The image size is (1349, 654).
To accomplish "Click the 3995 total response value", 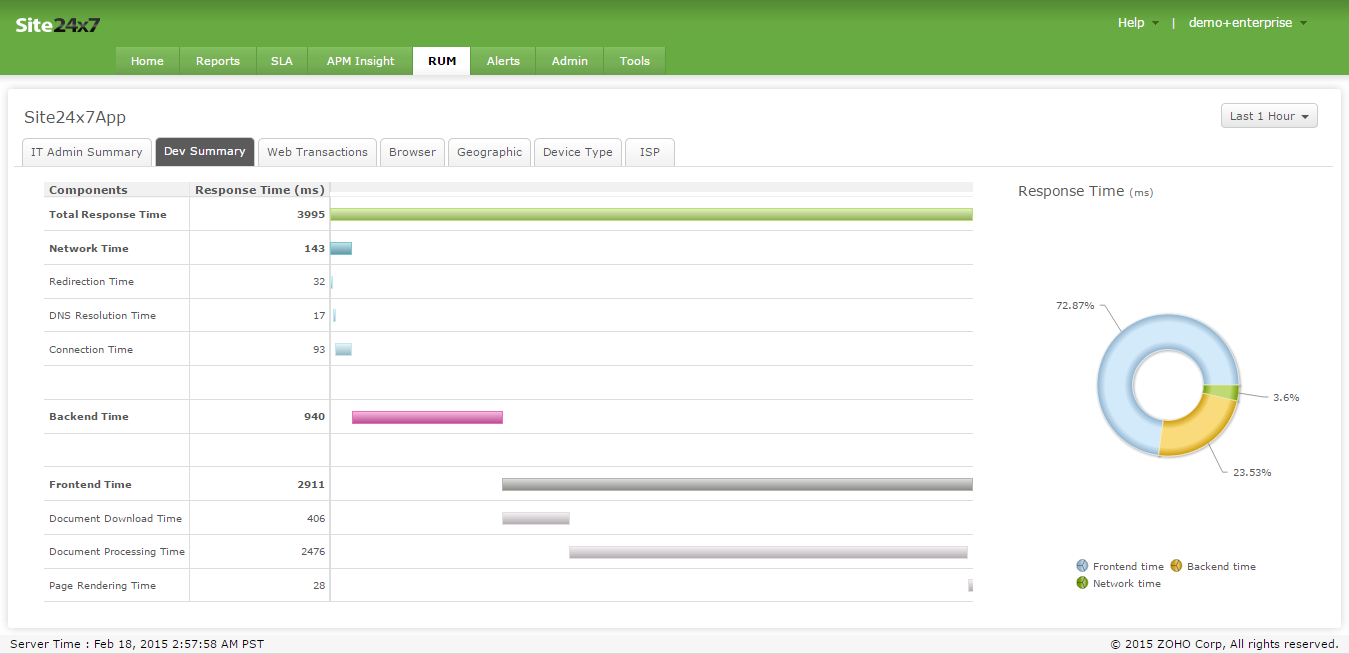I will point(311,215).
